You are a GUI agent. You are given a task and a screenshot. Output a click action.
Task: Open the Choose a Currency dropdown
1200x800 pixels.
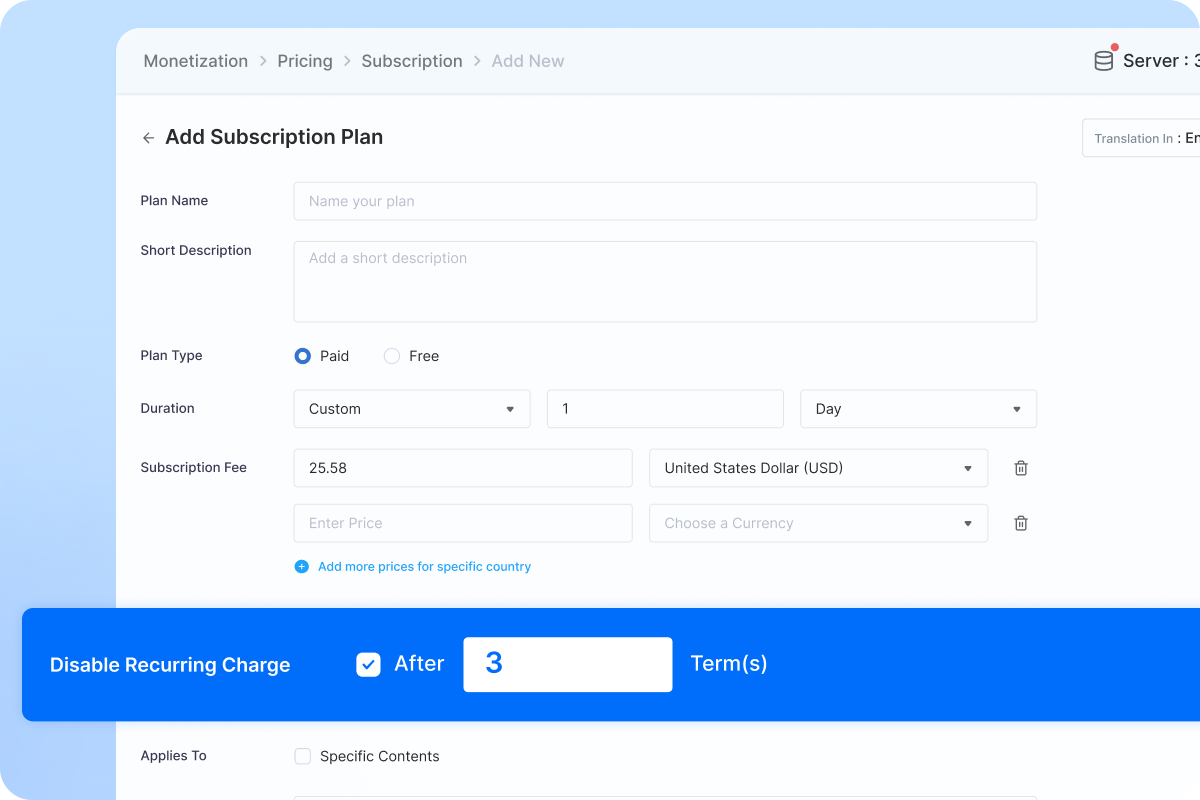[818, 523]
